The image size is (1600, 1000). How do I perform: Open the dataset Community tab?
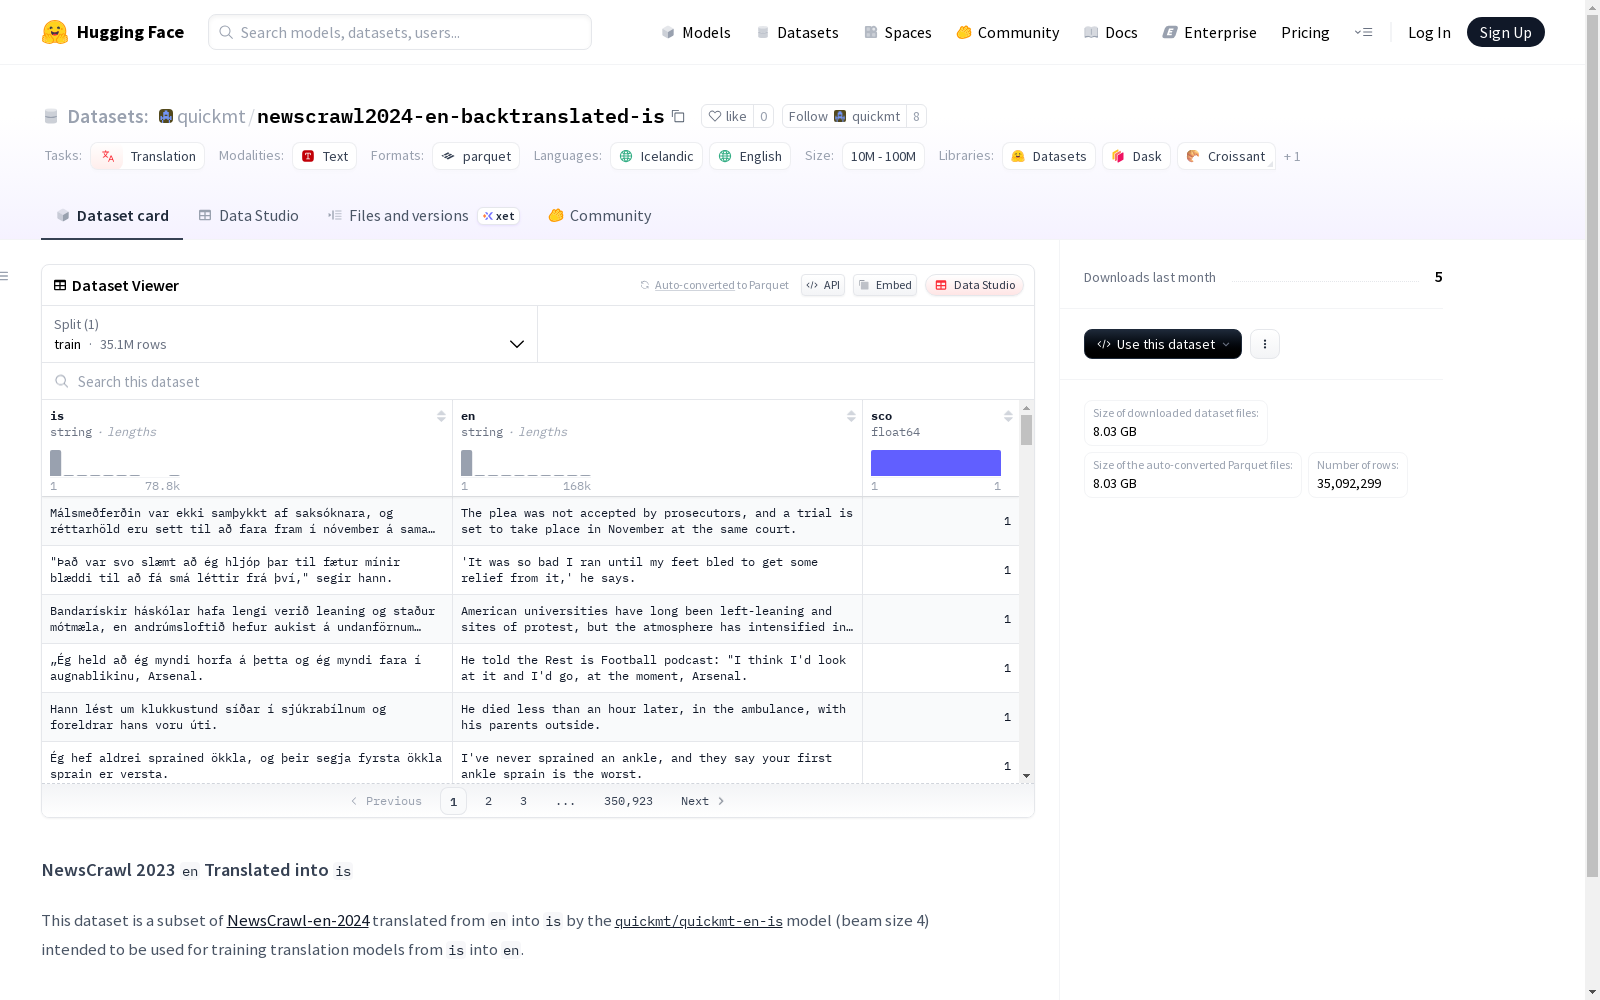pos(600,216)
